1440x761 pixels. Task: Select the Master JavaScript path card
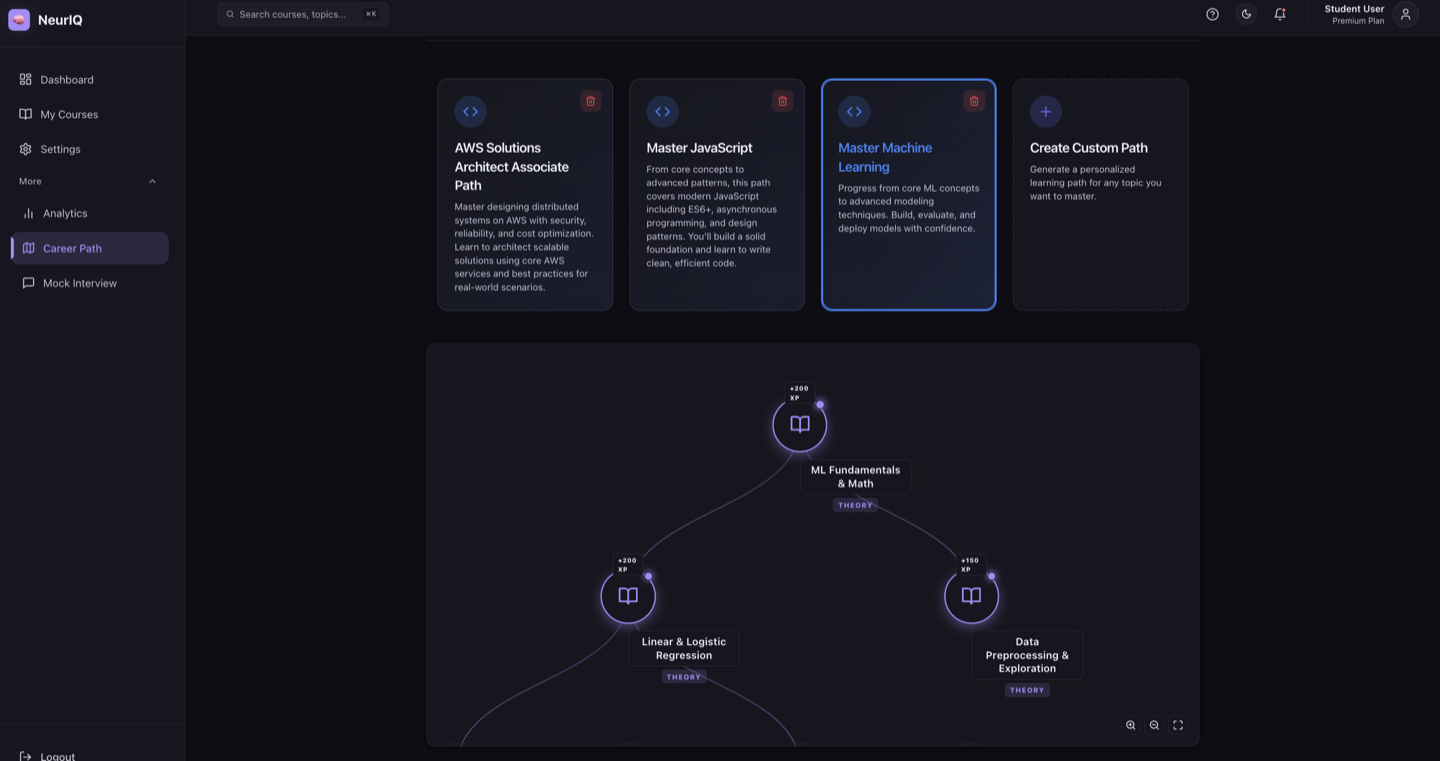[x=717, y=195]
